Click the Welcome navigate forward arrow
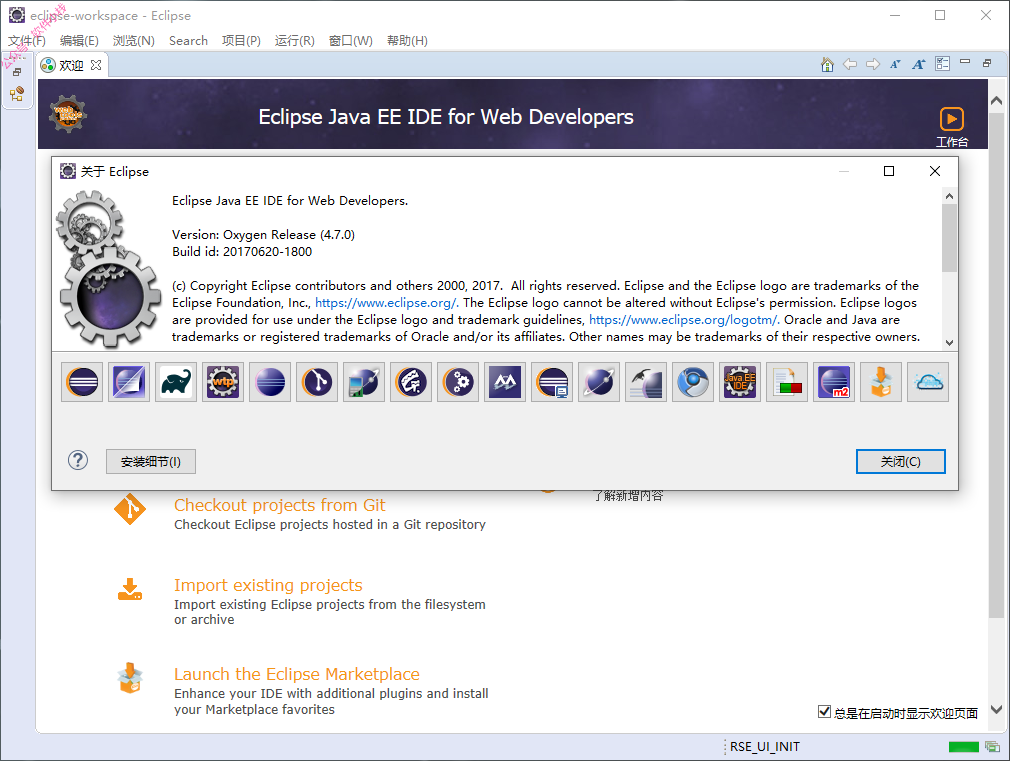The height and width of the screenshot is (761, 1010). point(873,64)
